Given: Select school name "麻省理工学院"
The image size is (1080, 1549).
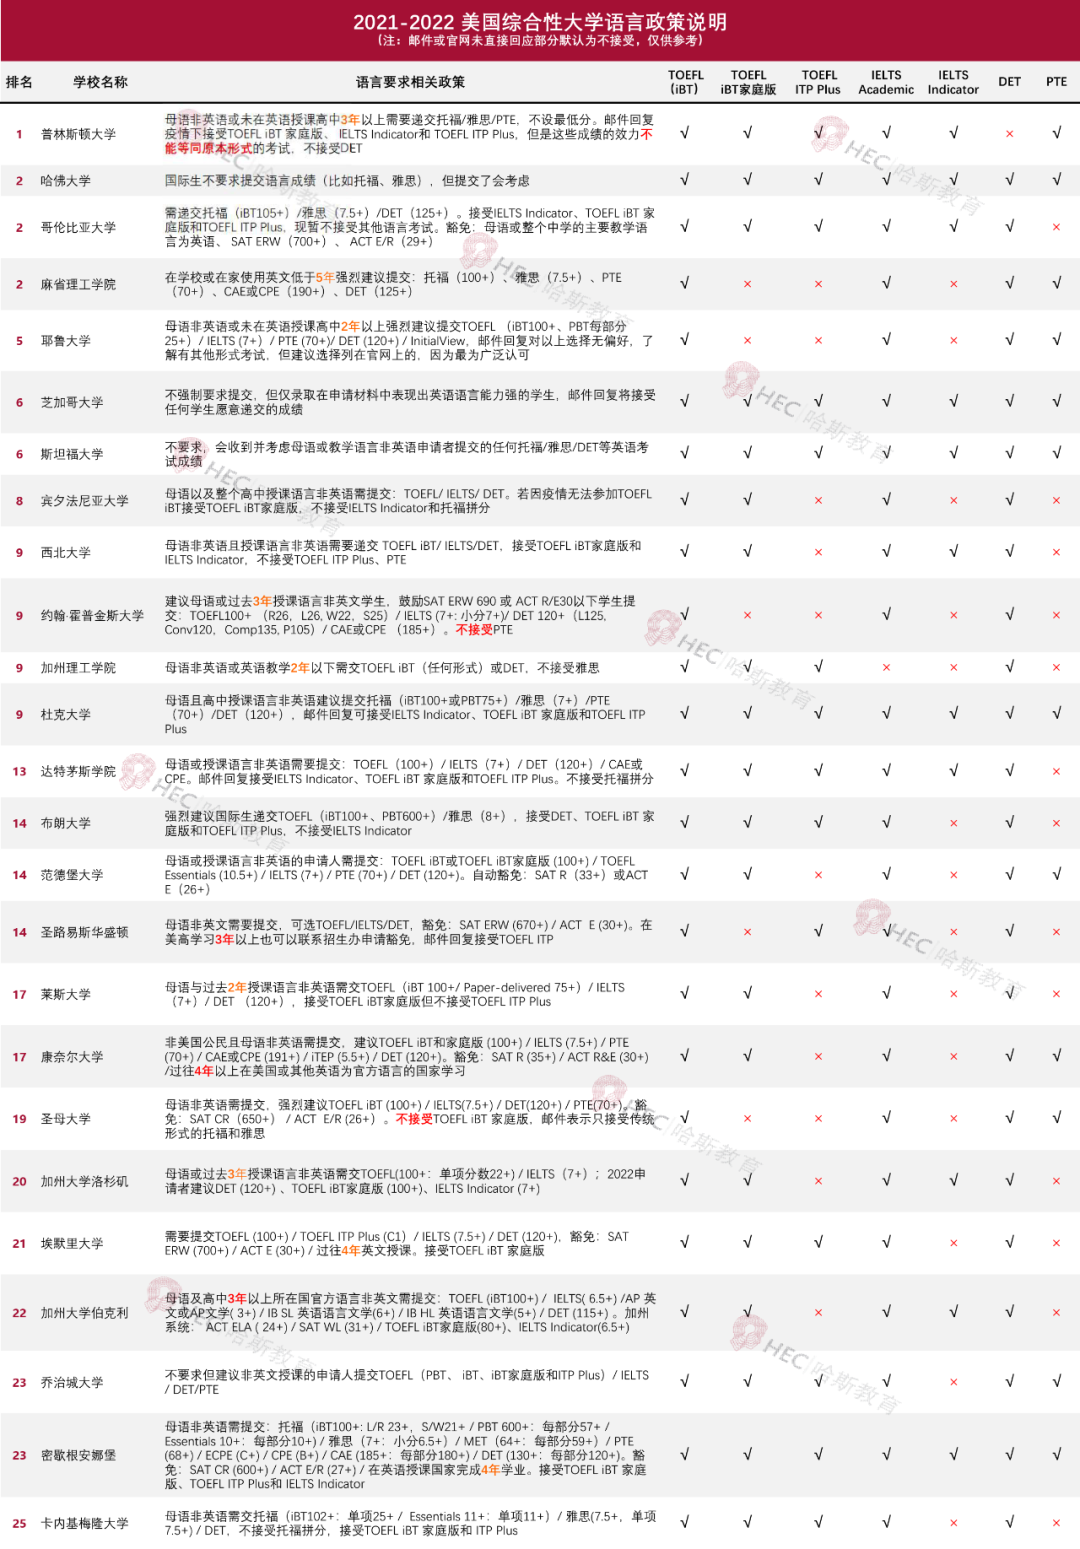Looking at the screenshot, I should pos(78,284).
